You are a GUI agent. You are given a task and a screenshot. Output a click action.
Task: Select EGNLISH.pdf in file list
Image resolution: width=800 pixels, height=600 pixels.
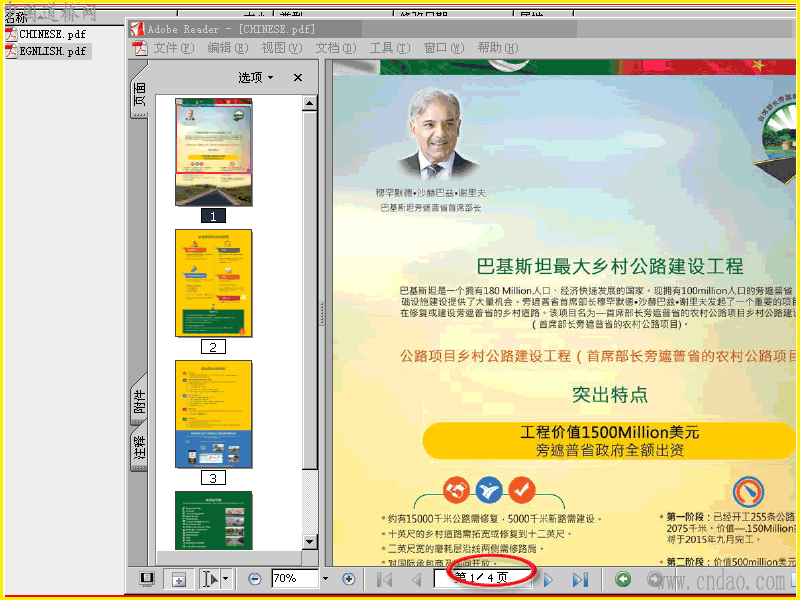tap(53, 52)
